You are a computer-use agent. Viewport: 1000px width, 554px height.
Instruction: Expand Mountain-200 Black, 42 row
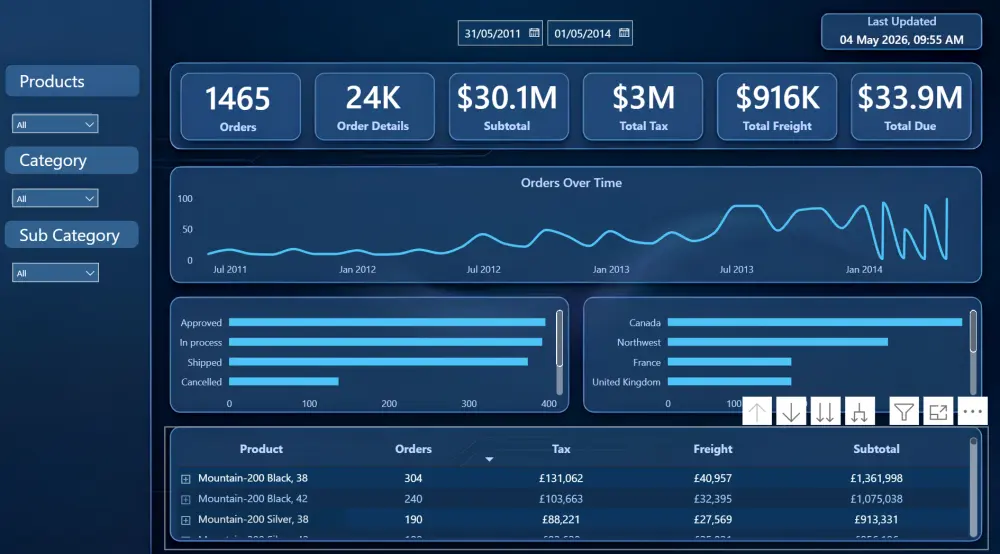pyautogui.click(x=186, y=499)
